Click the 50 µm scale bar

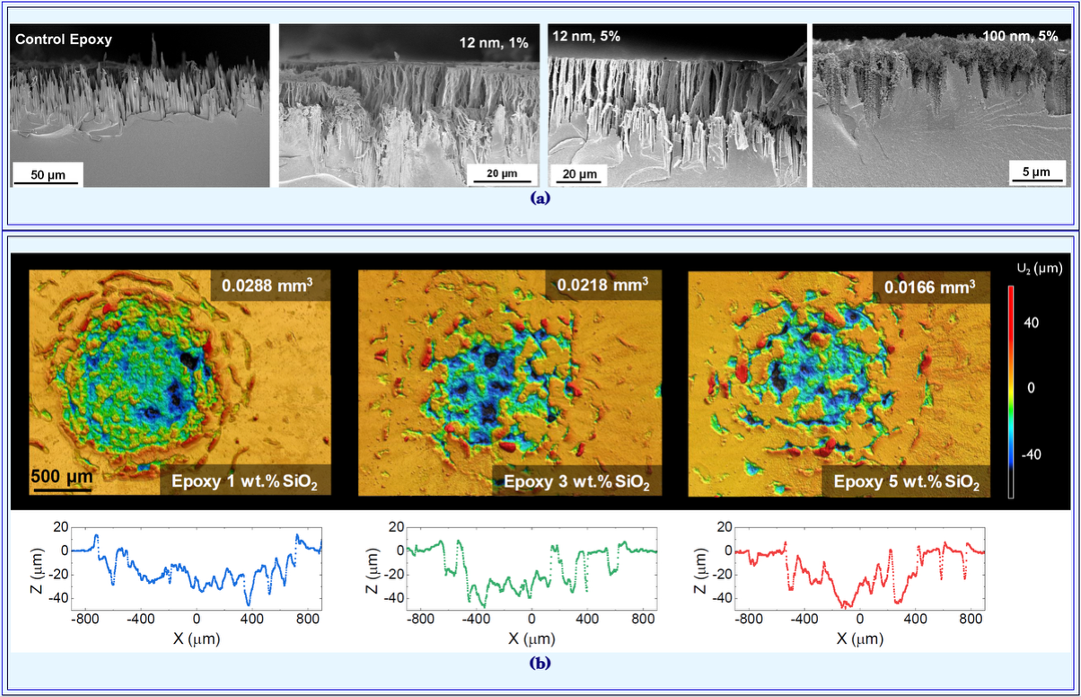pyautogui.click(x=47, y=176)
